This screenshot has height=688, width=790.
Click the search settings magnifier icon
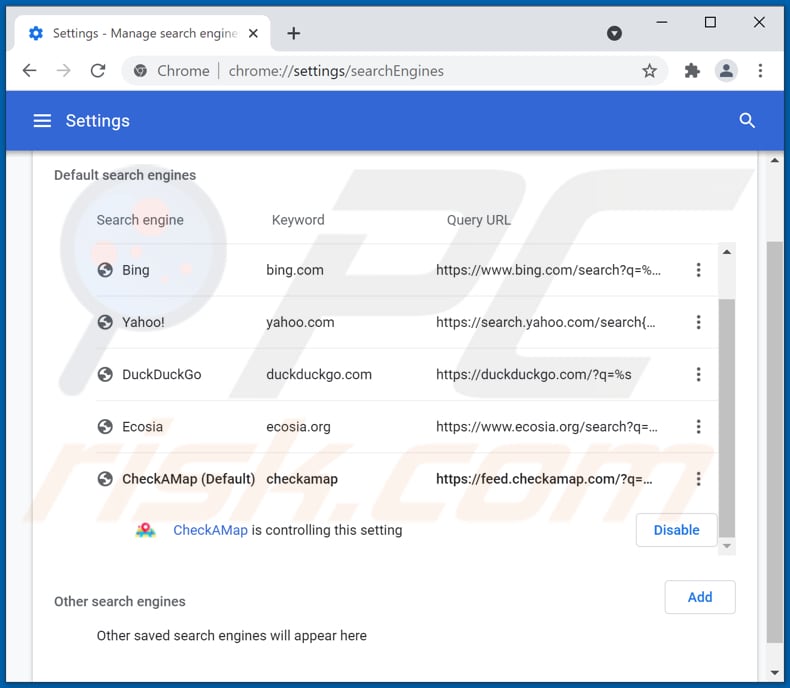pos(747,120)
